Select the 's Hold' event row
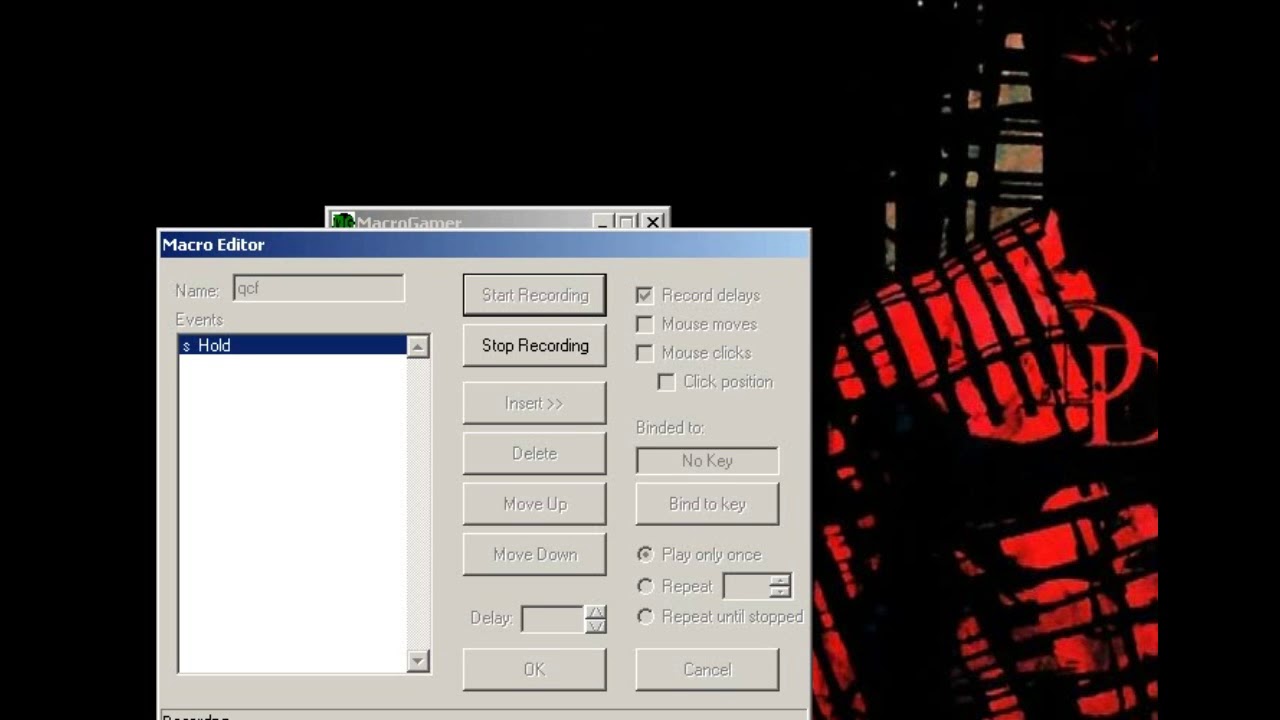Viewport: 1280px width, 720px height. click(293, 345)
